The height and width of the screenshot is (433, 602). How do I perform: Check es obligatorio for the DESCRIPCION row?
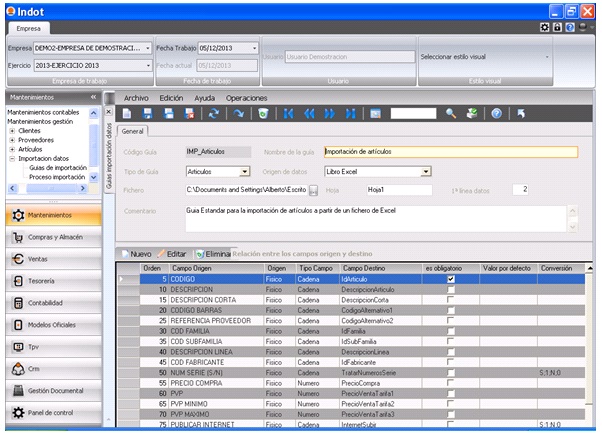[451, 290]
